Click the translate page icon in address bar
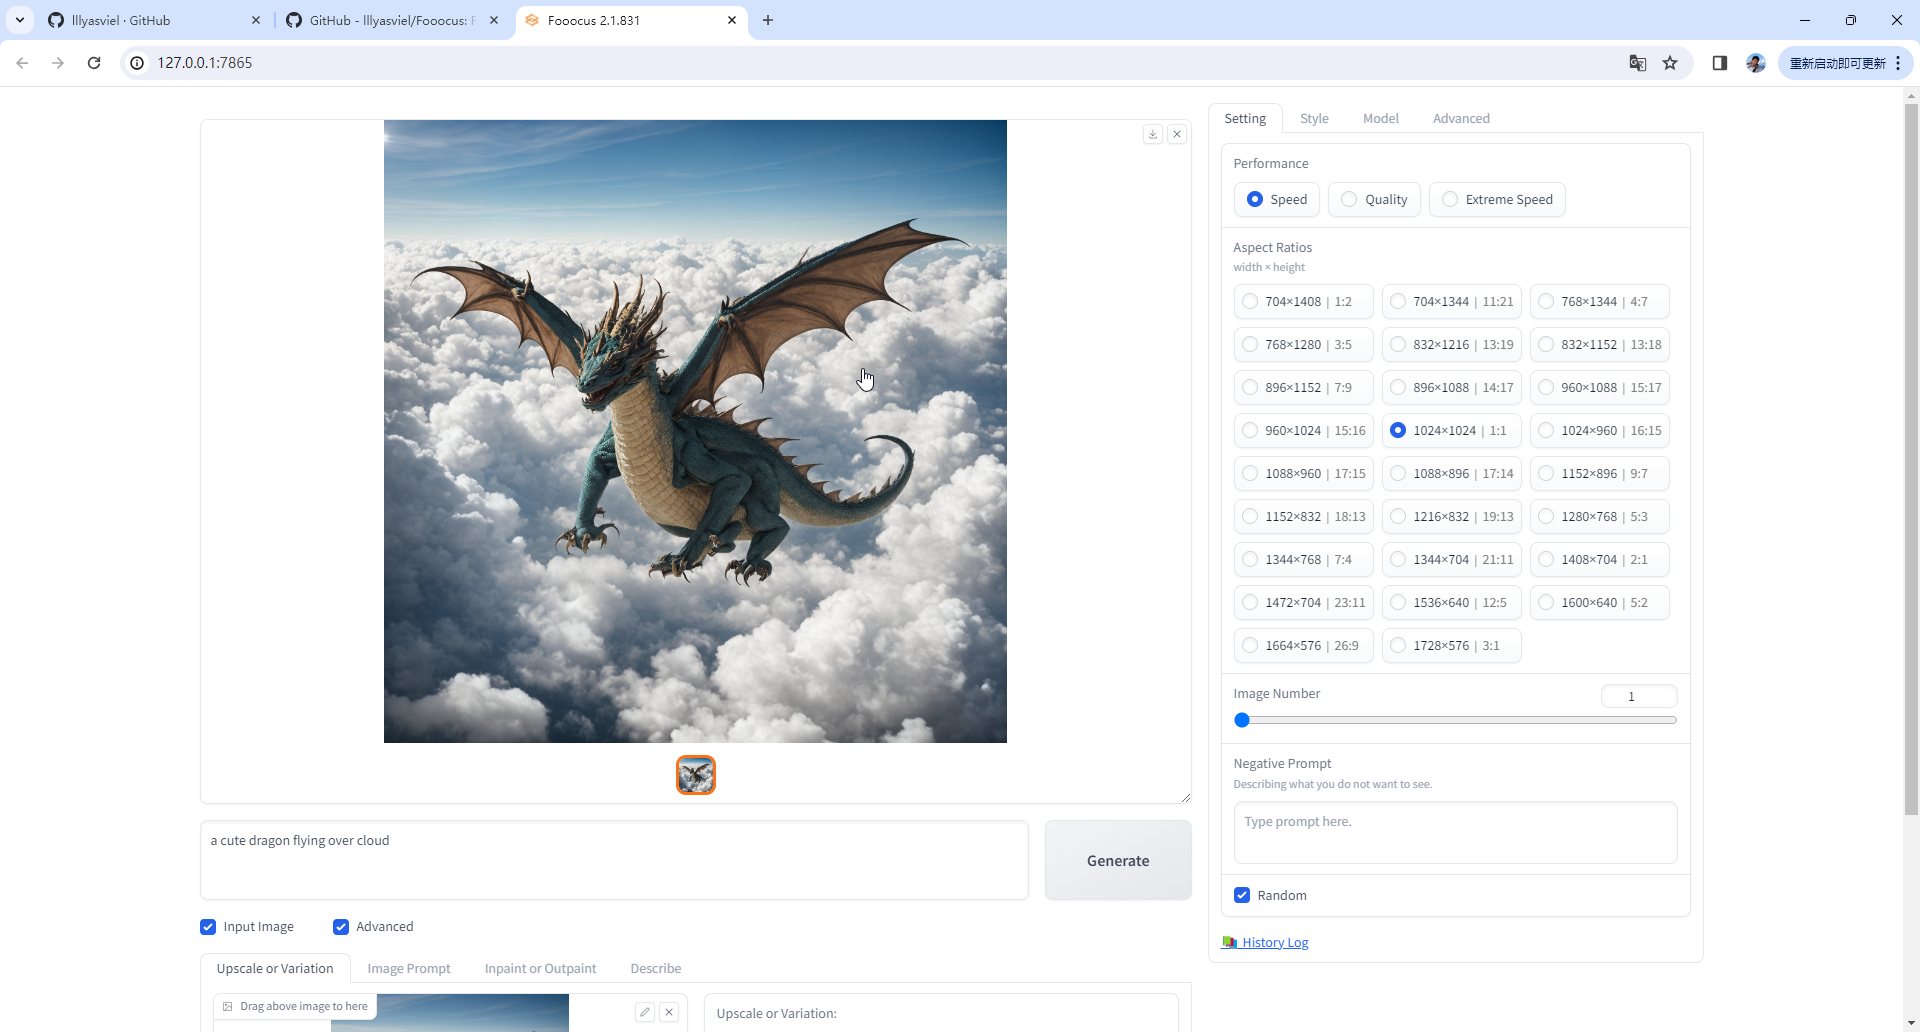This screenshot has height=1032, width=1920. click(1637, 63)
